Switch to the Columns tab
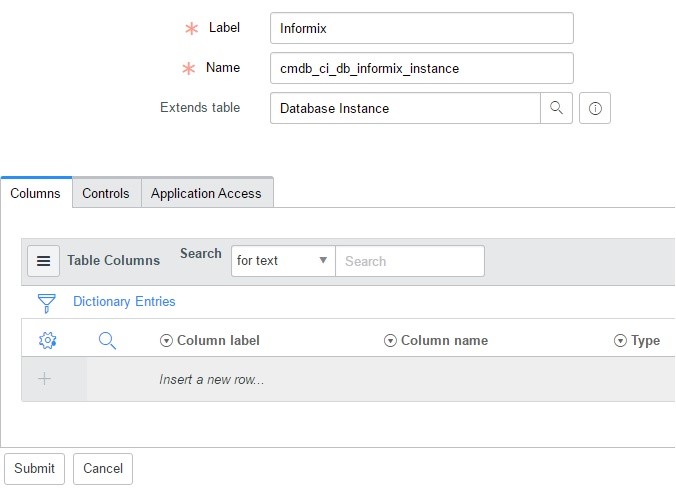The height and width of the screenshot is (492, 676). (x=36, y=193)
